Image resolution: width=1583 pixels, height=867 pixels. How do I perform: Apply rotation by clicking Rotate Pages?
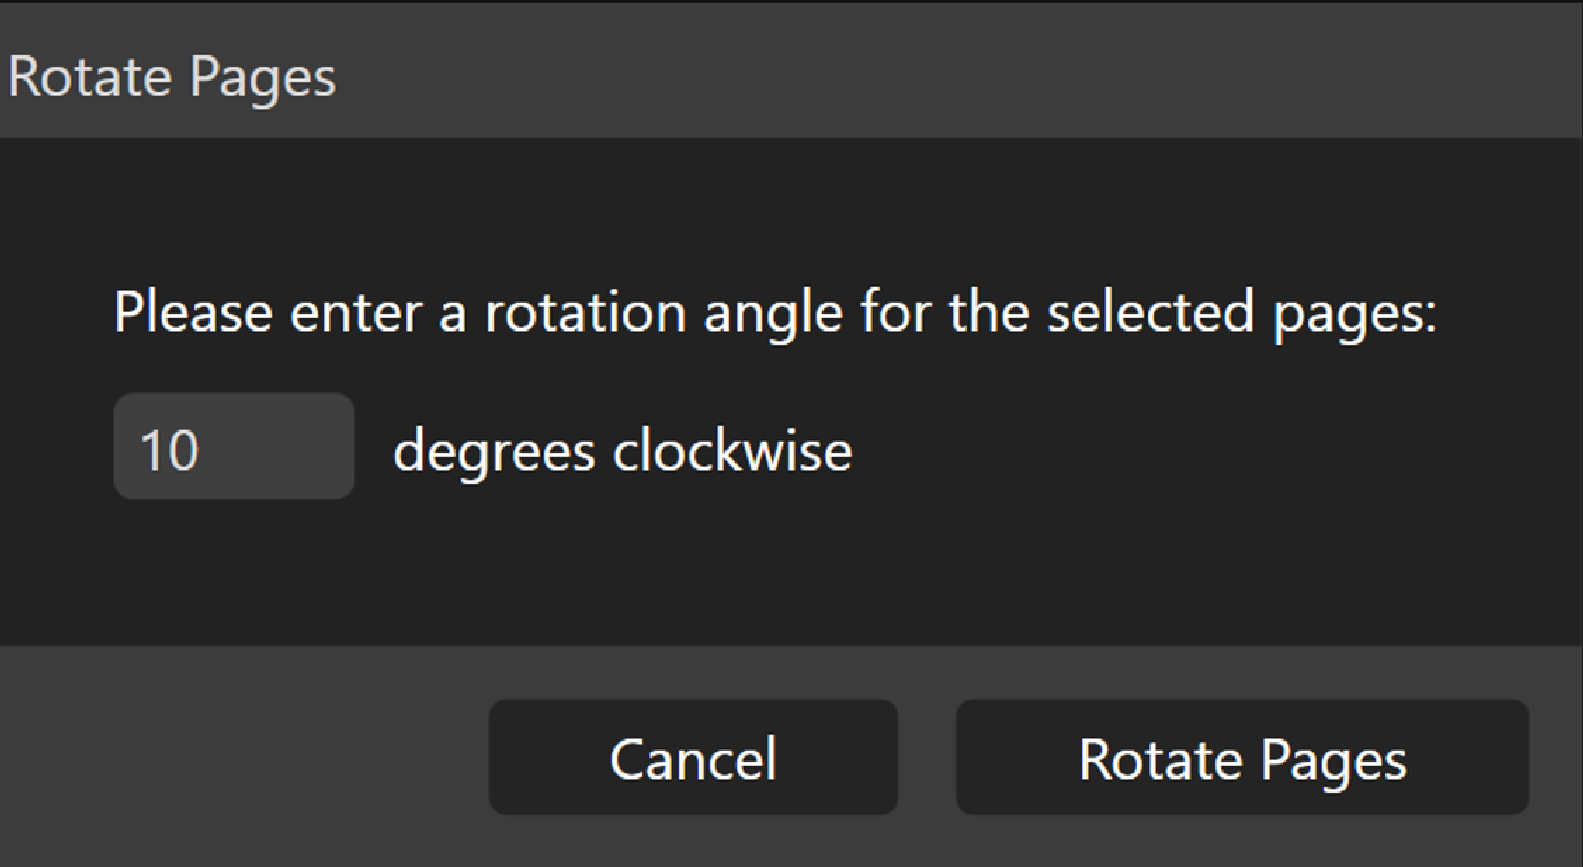(1241, 757)
